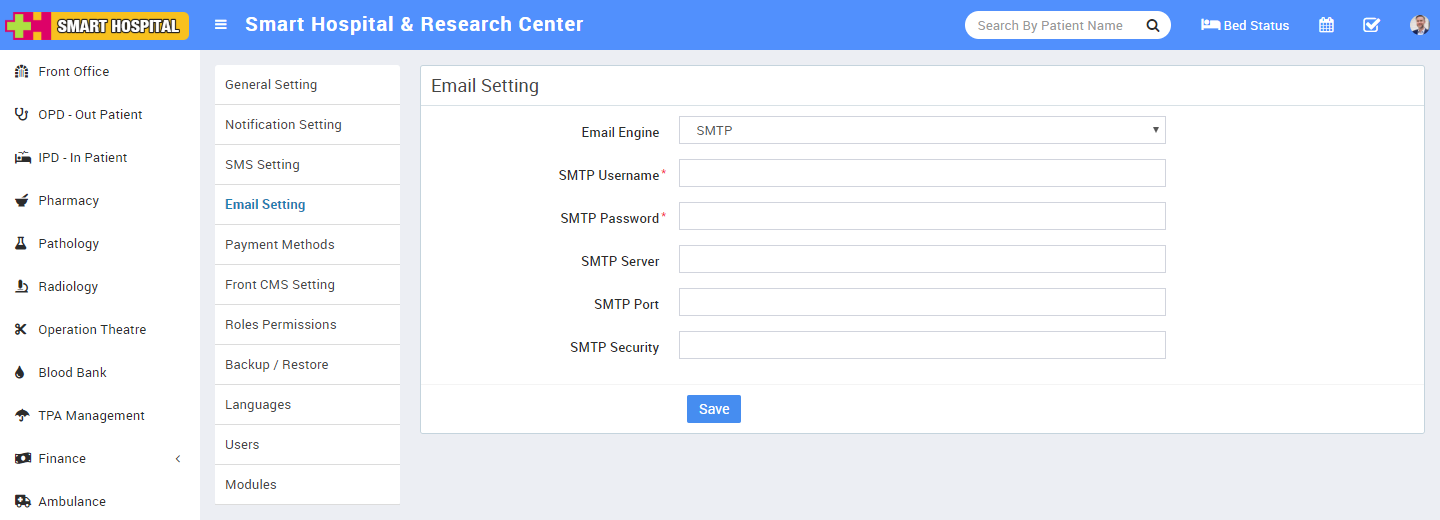The width and height of the screenshot is (1440, 520).
Task: Focus the SMTP Username field
Action: coord(921,173)
